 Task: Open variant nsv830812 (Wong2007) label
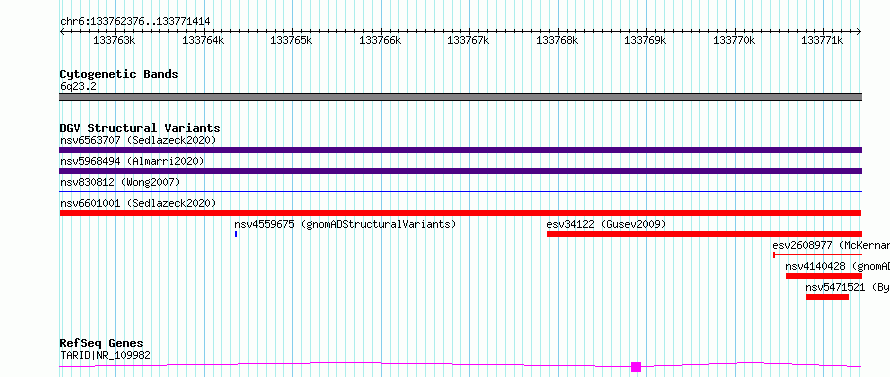tap(120, 182)
